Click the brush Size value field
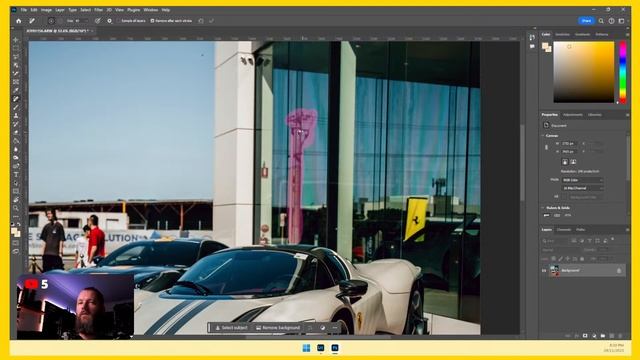This screenshot has width=640, height=360. tap(81, 21)
